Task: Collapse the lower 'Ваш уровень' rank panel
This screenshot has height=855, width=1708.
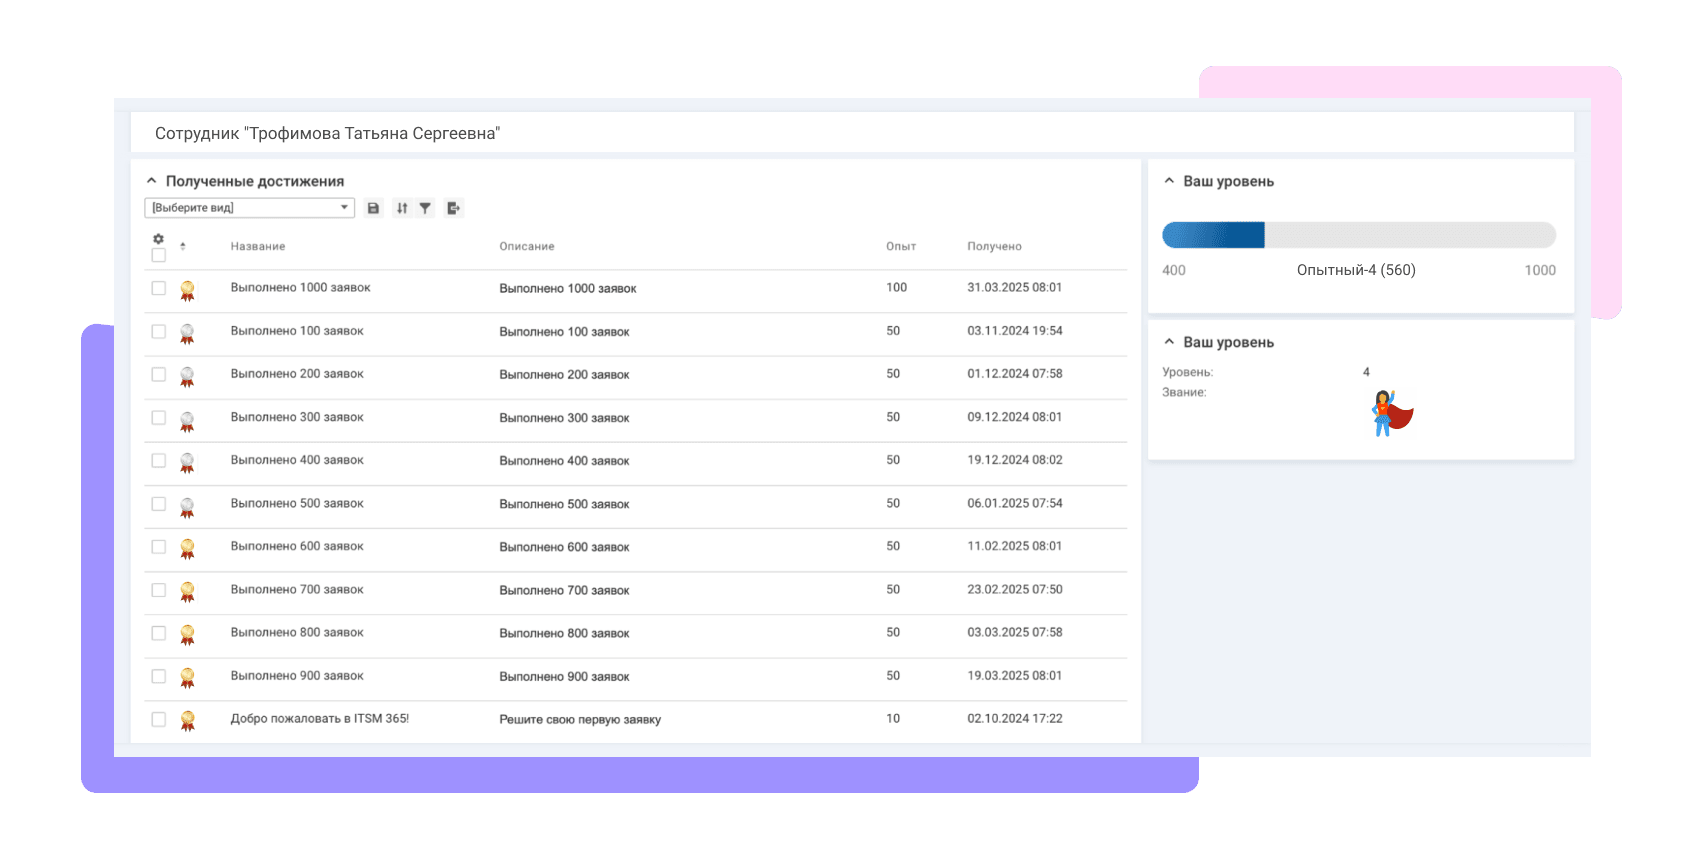Action: tap(1169, 342)
